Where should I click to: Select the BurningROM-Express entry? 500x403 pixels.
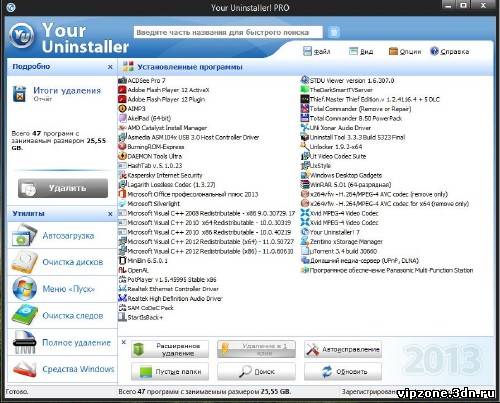(151, 147)
